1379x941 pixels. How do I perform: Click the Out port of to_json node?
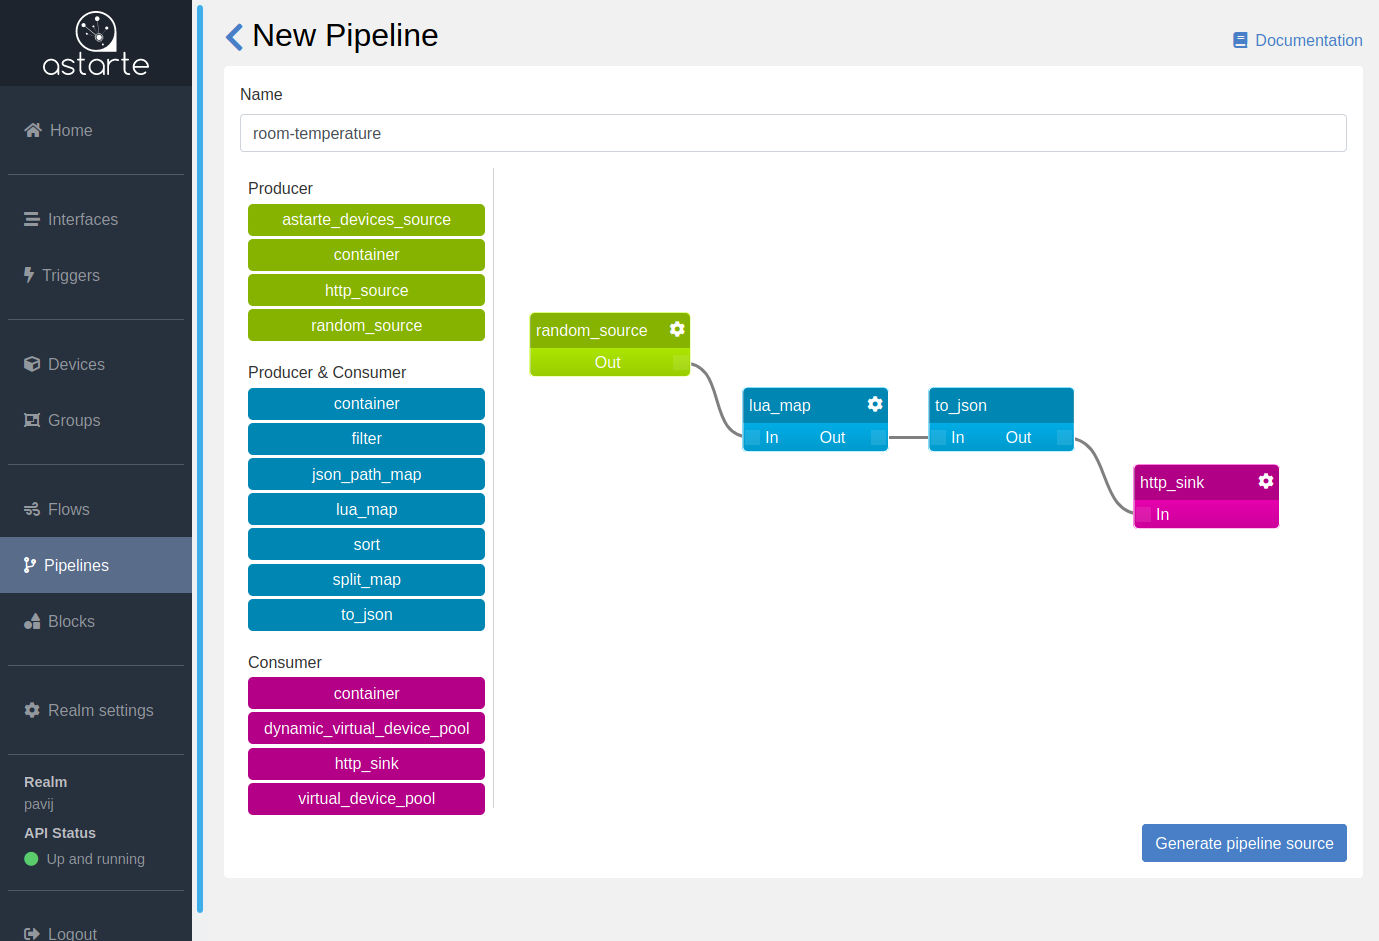pos(1064,437)
